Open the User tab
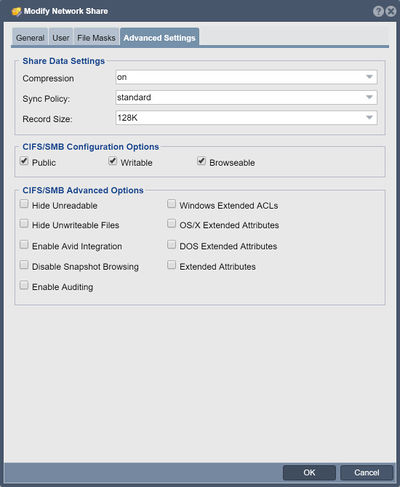Screen dimensions: 400x487 tap(61, 38)
